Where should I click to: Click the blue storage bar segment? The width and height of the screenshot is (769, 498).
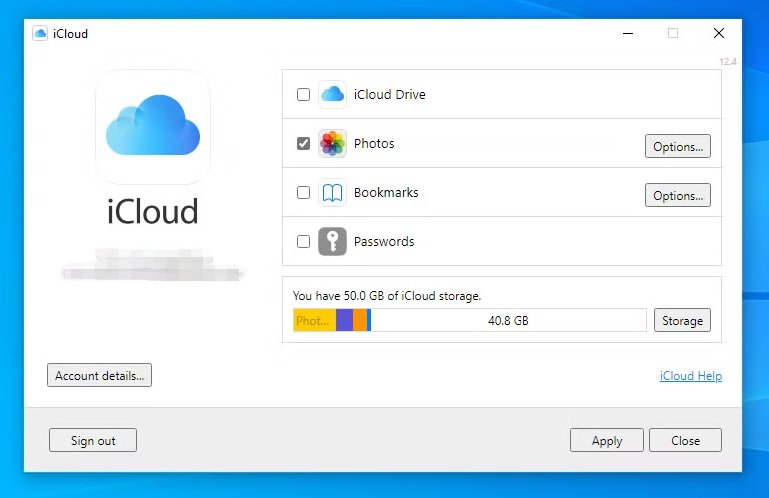[x=369, y=320]
